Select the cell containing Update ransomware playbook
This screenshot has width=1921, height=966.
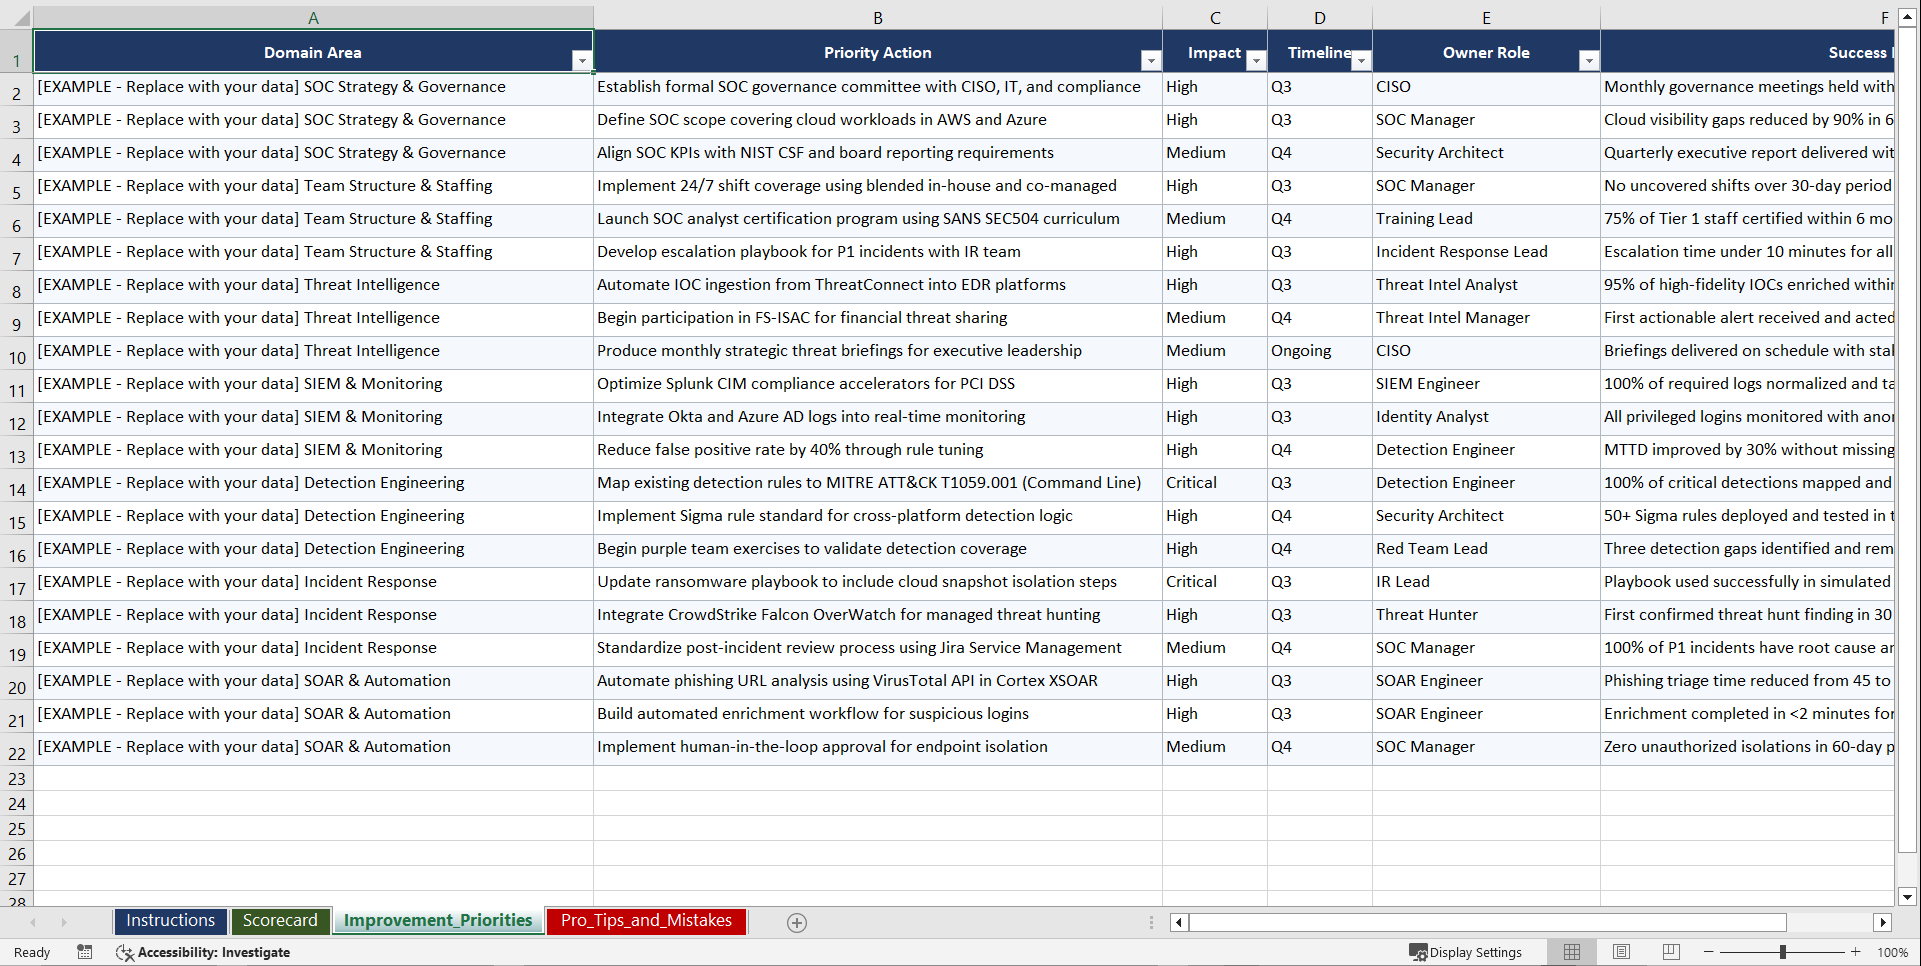[x=877, y=583]
